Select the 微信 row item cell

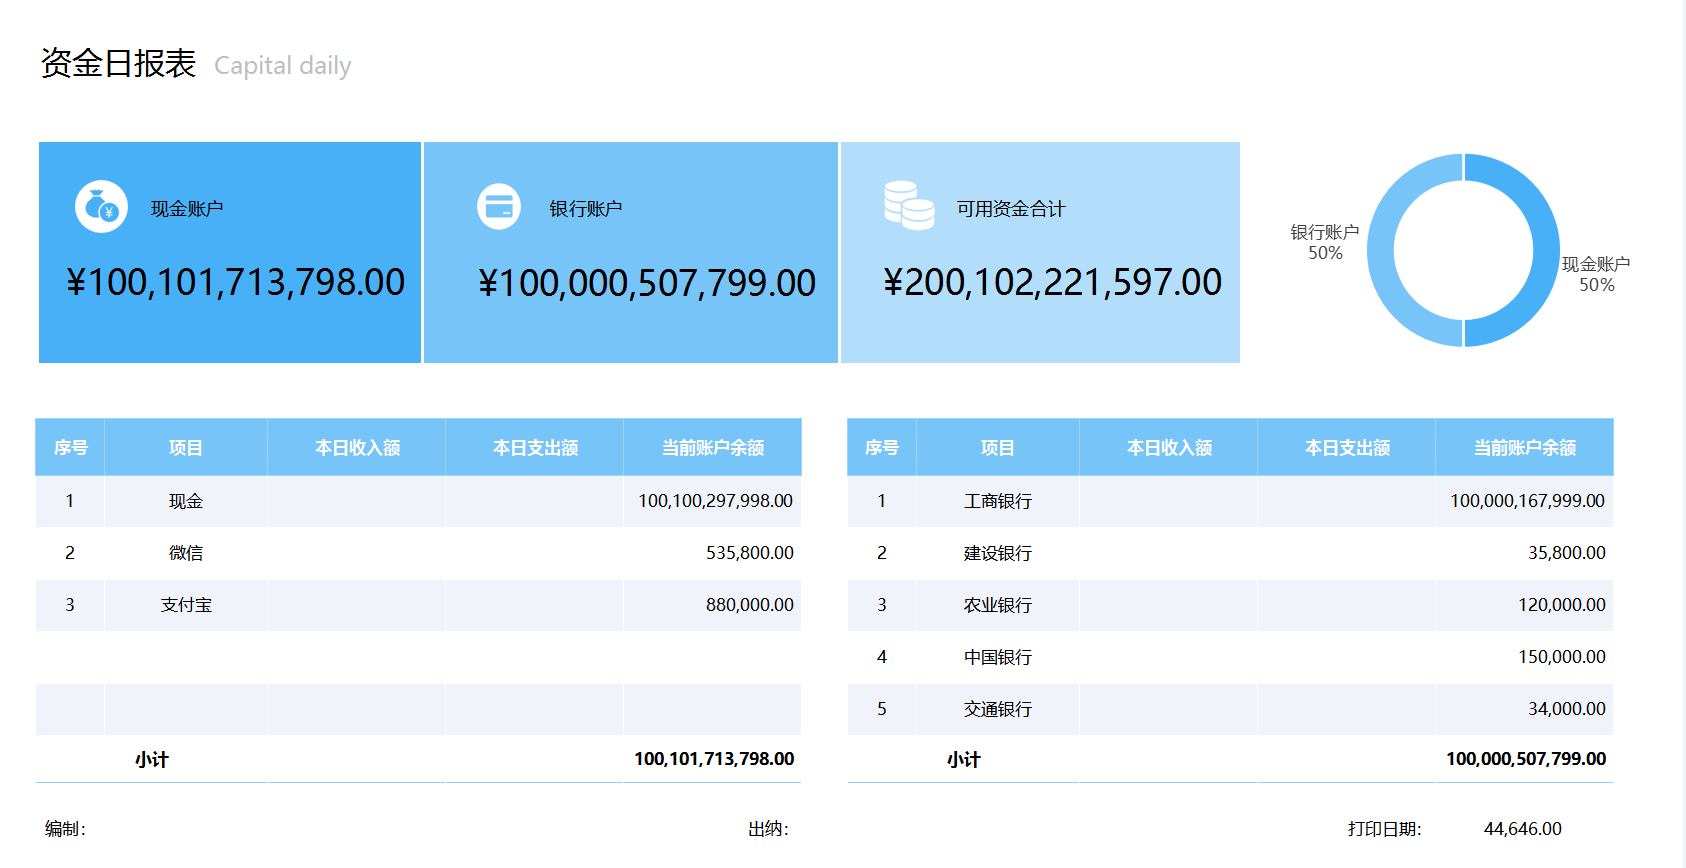coord(186,553)
